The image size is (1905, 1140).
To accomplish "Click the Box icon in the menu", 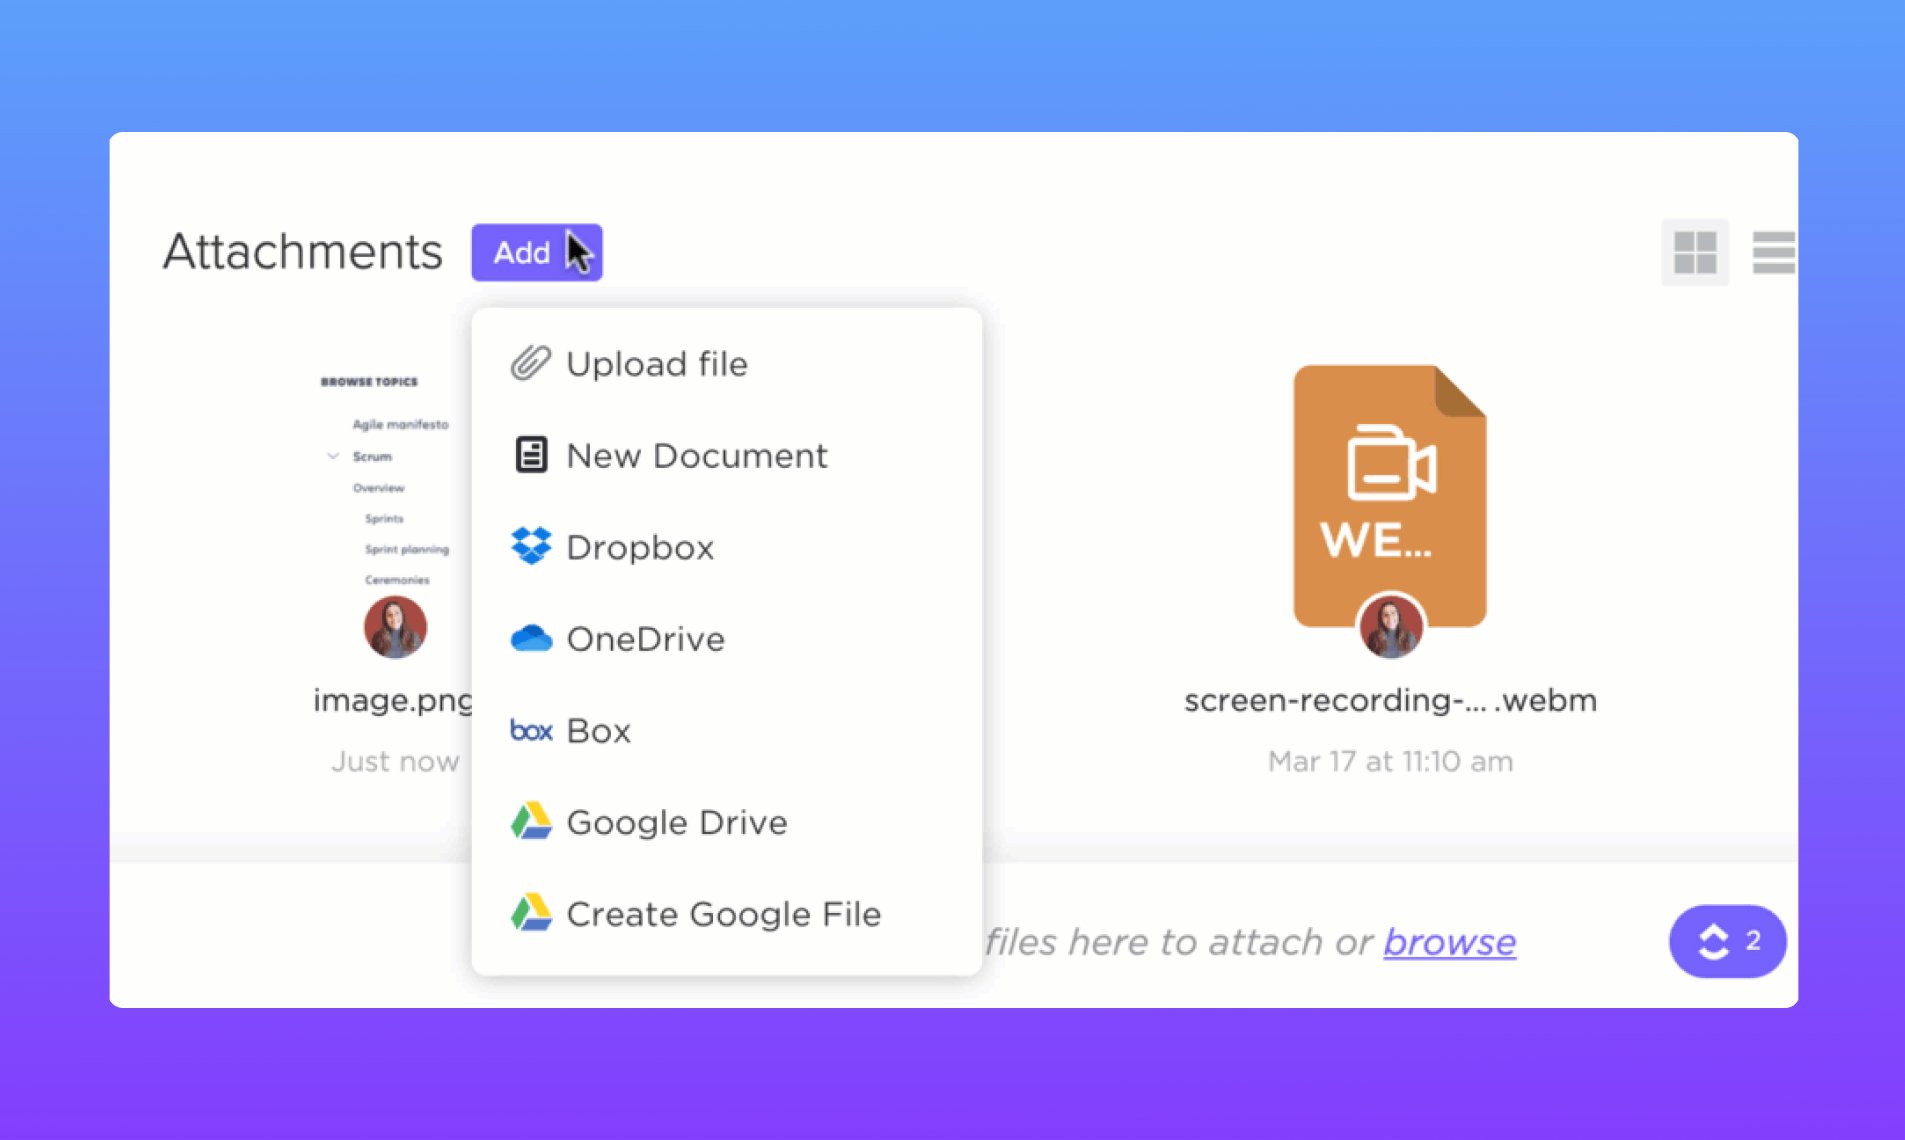I will pos(530,730).
